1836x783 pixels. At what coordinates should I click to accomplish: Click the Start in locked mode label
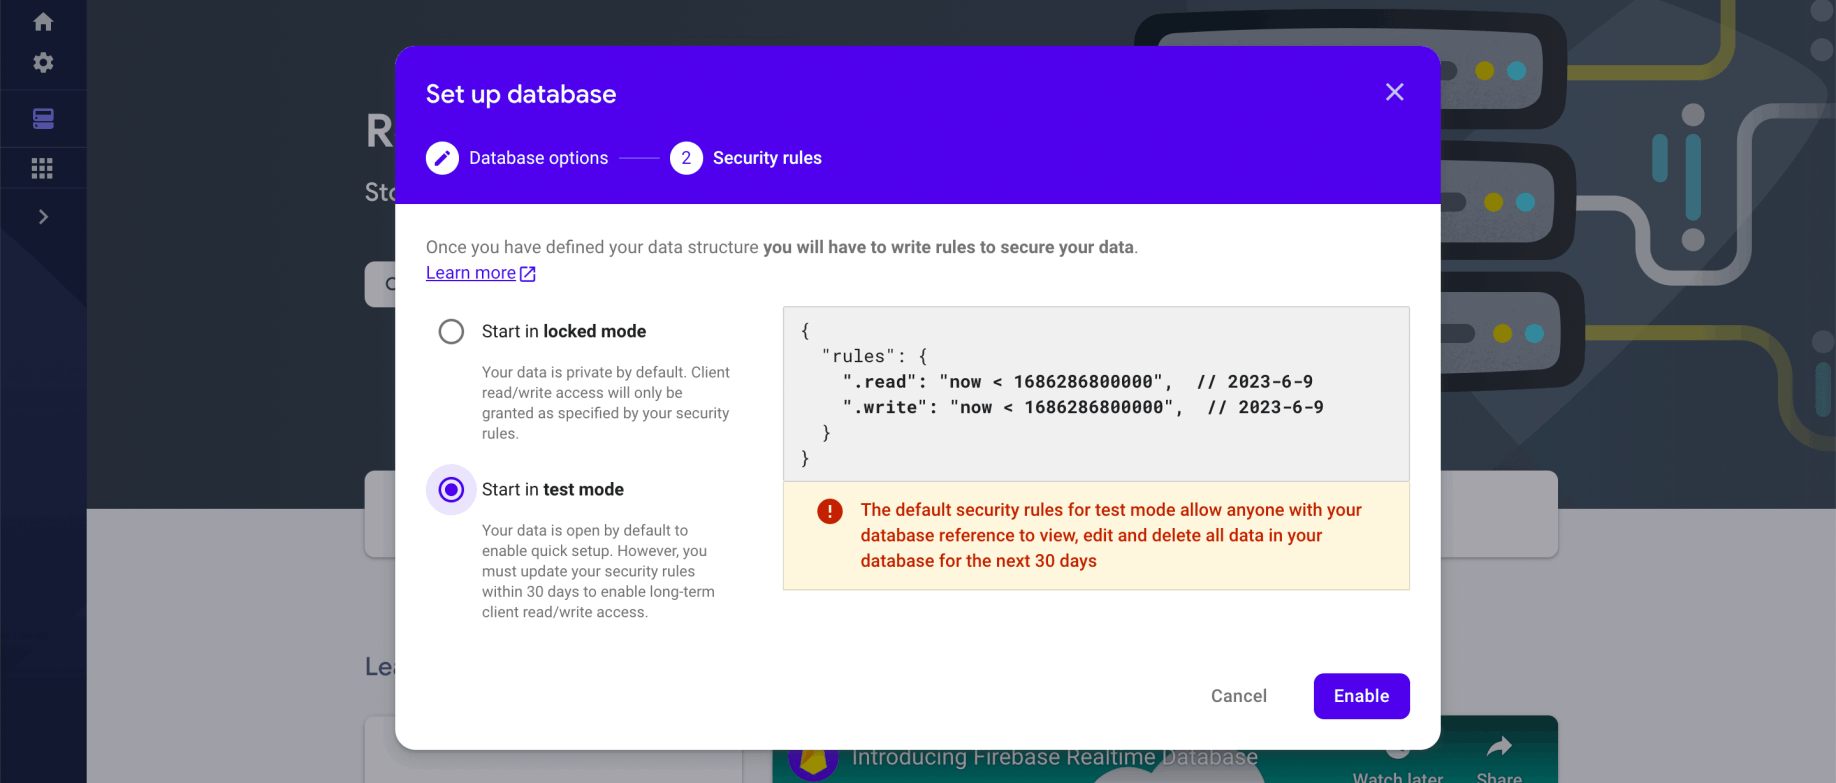564,332
